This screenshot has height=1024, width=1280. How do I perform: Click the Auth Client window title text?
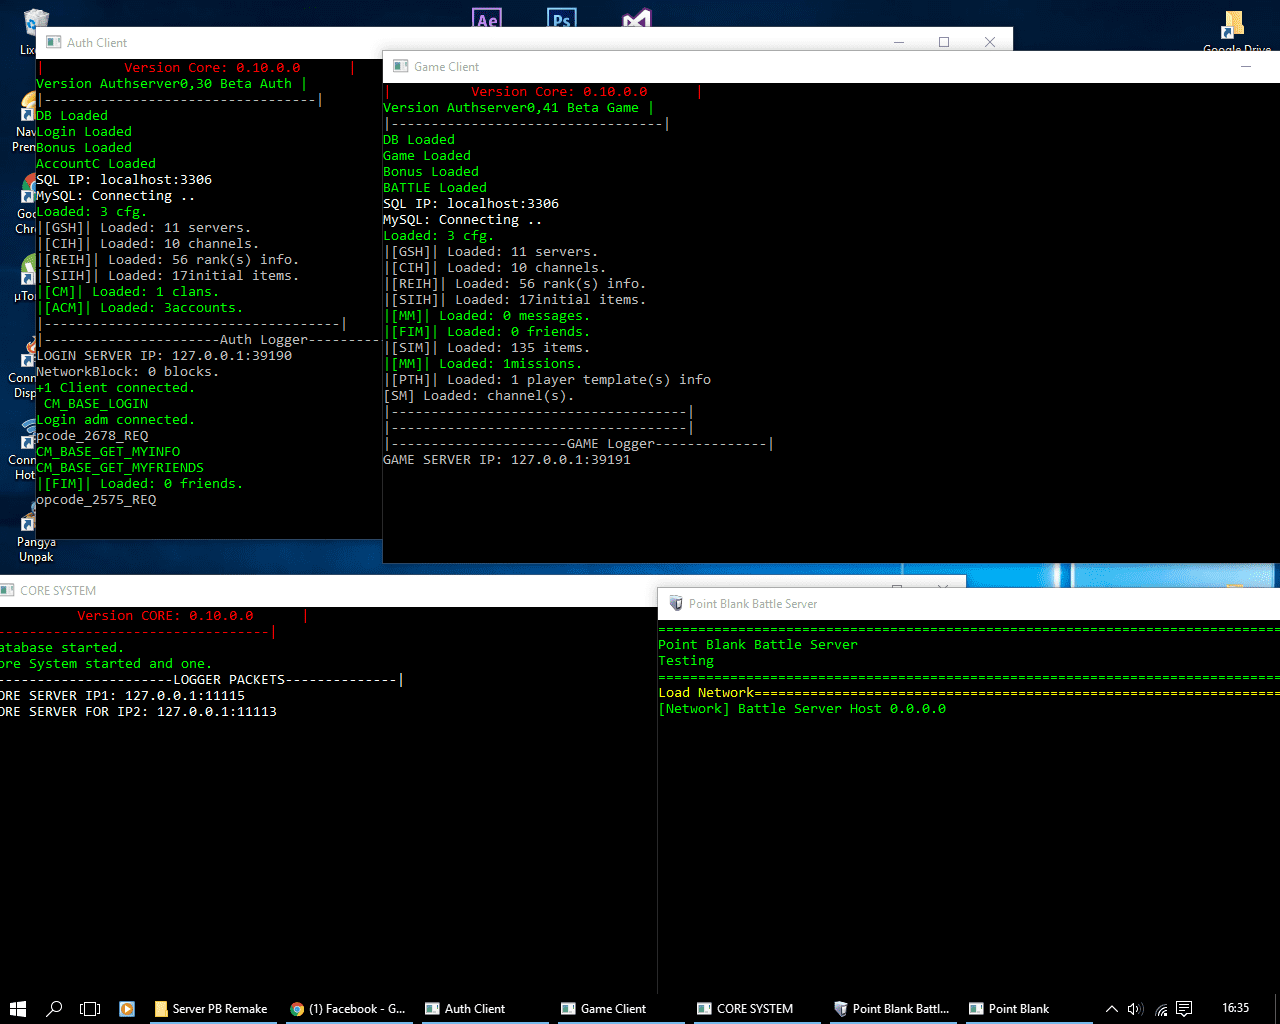[x=97, y=42]
